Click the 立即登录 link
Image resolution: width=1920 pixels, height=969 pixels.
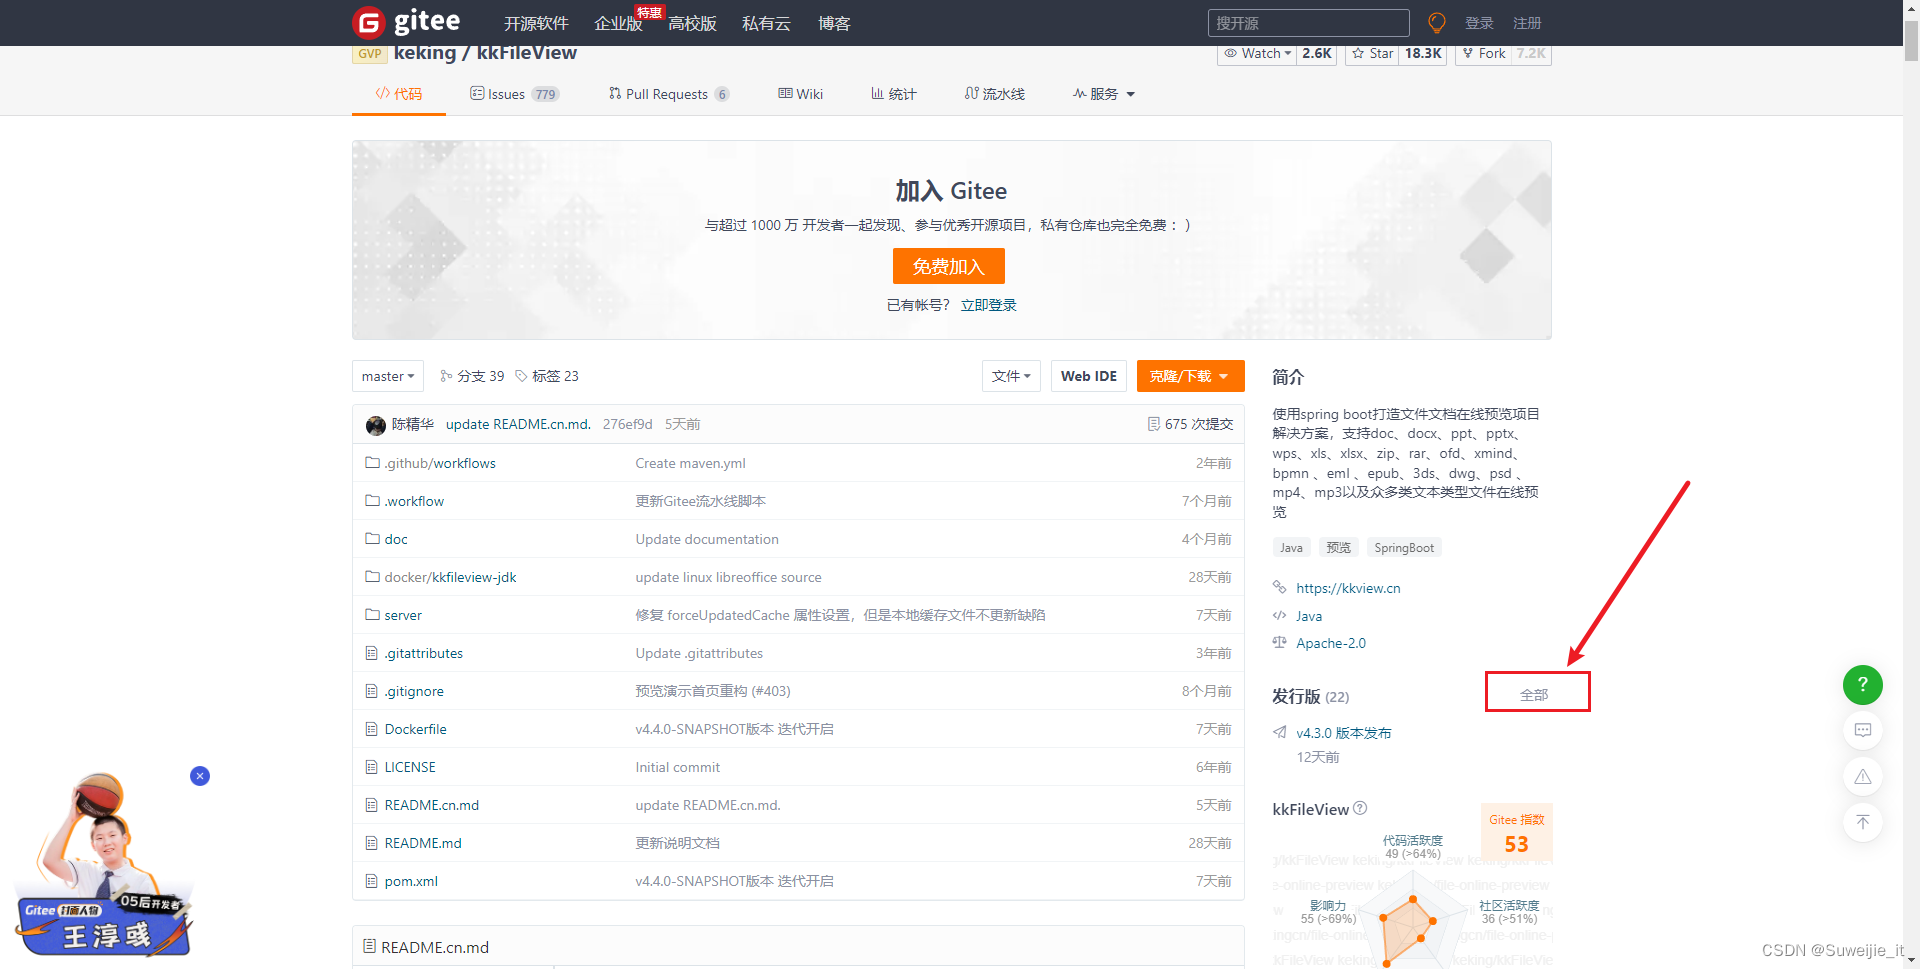(988, 305)
